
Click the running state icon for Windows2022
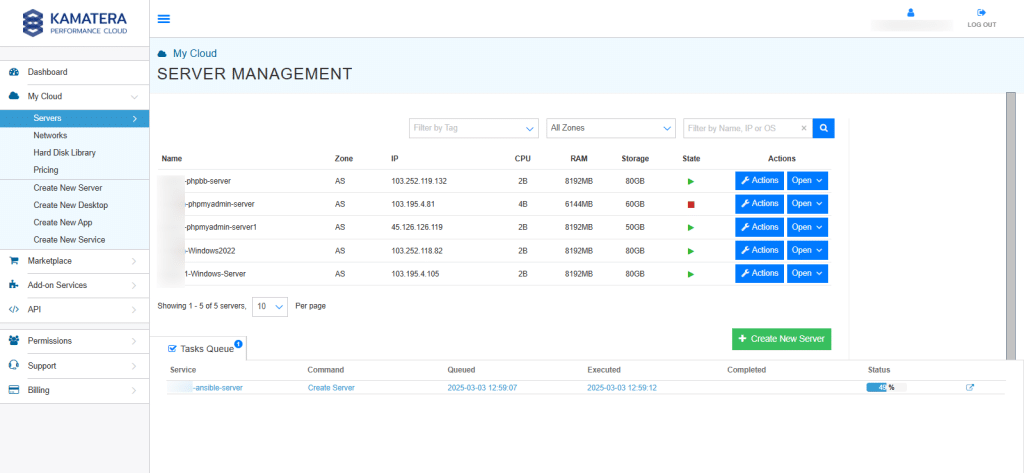(691, 251)
